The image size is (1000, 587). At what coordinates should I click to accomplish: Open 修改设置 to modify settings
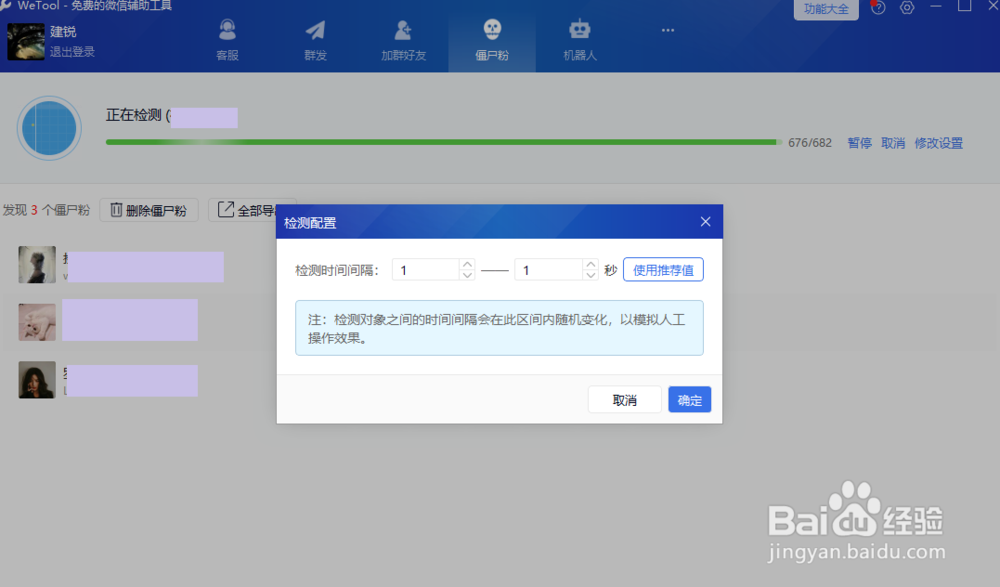pyautogui.click(x=938, y=143)
